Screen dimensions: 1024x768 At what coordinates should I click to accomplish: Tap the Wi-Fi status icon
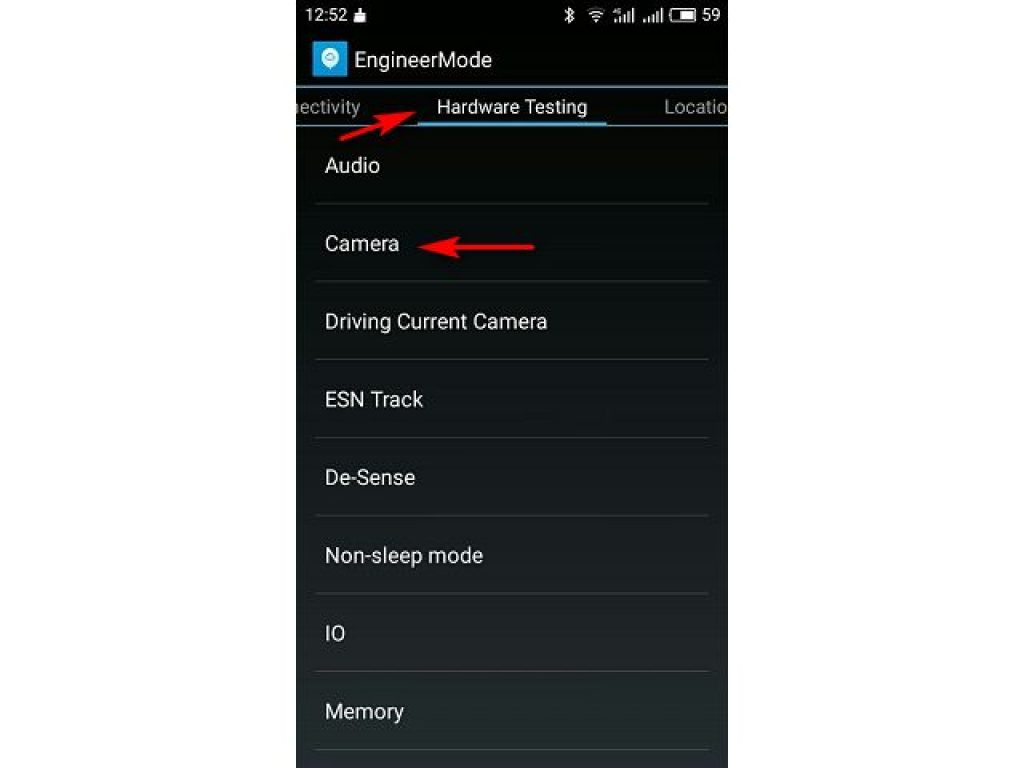595,14
